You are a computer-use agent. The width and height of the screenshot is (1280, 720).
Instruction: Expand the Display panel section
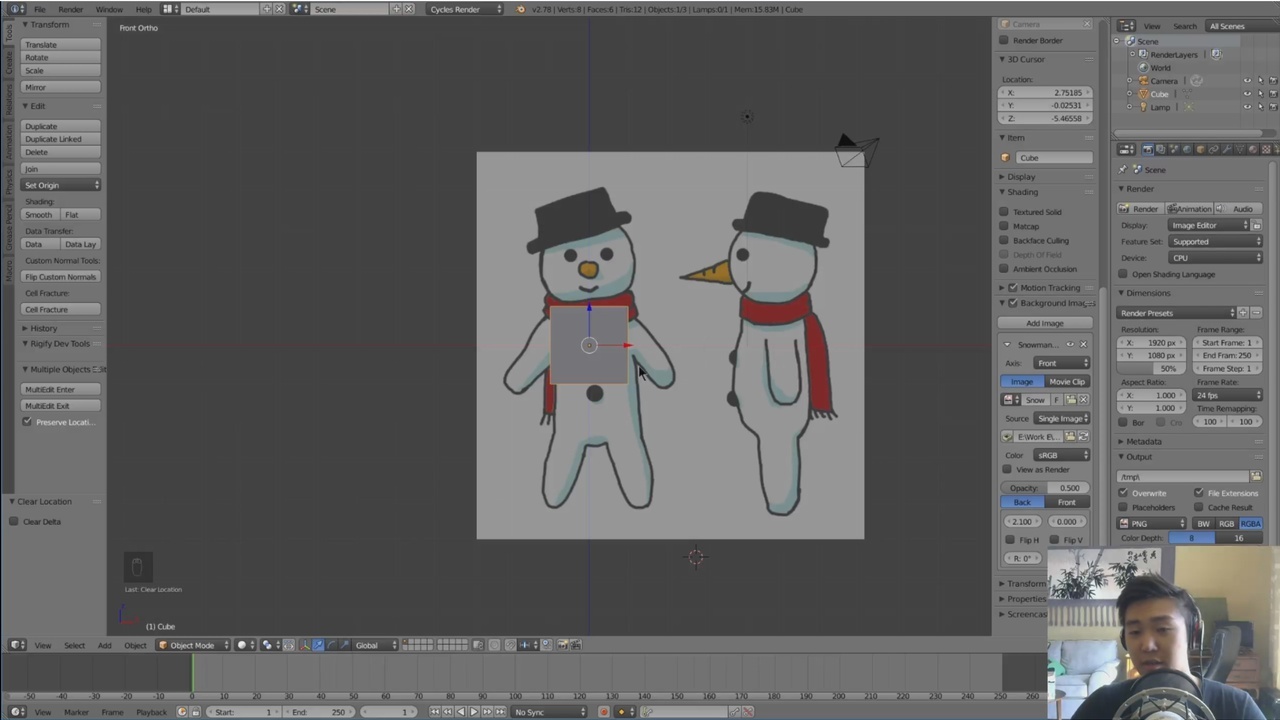click(x=1021, y=177)
